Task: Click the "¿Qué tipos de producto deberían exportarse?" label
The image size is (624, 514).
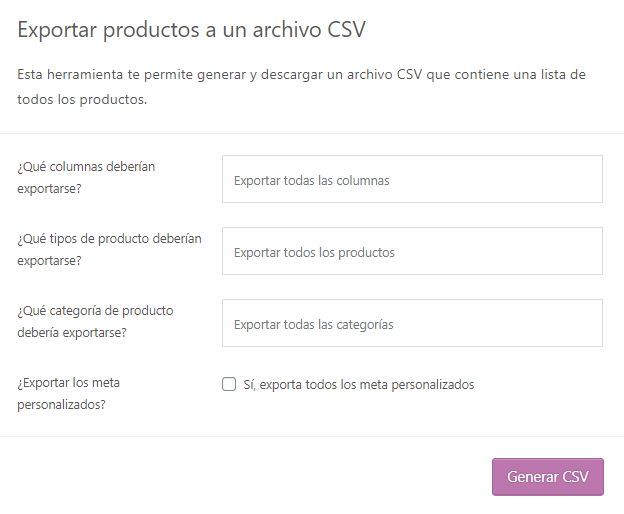Action: 109,249
